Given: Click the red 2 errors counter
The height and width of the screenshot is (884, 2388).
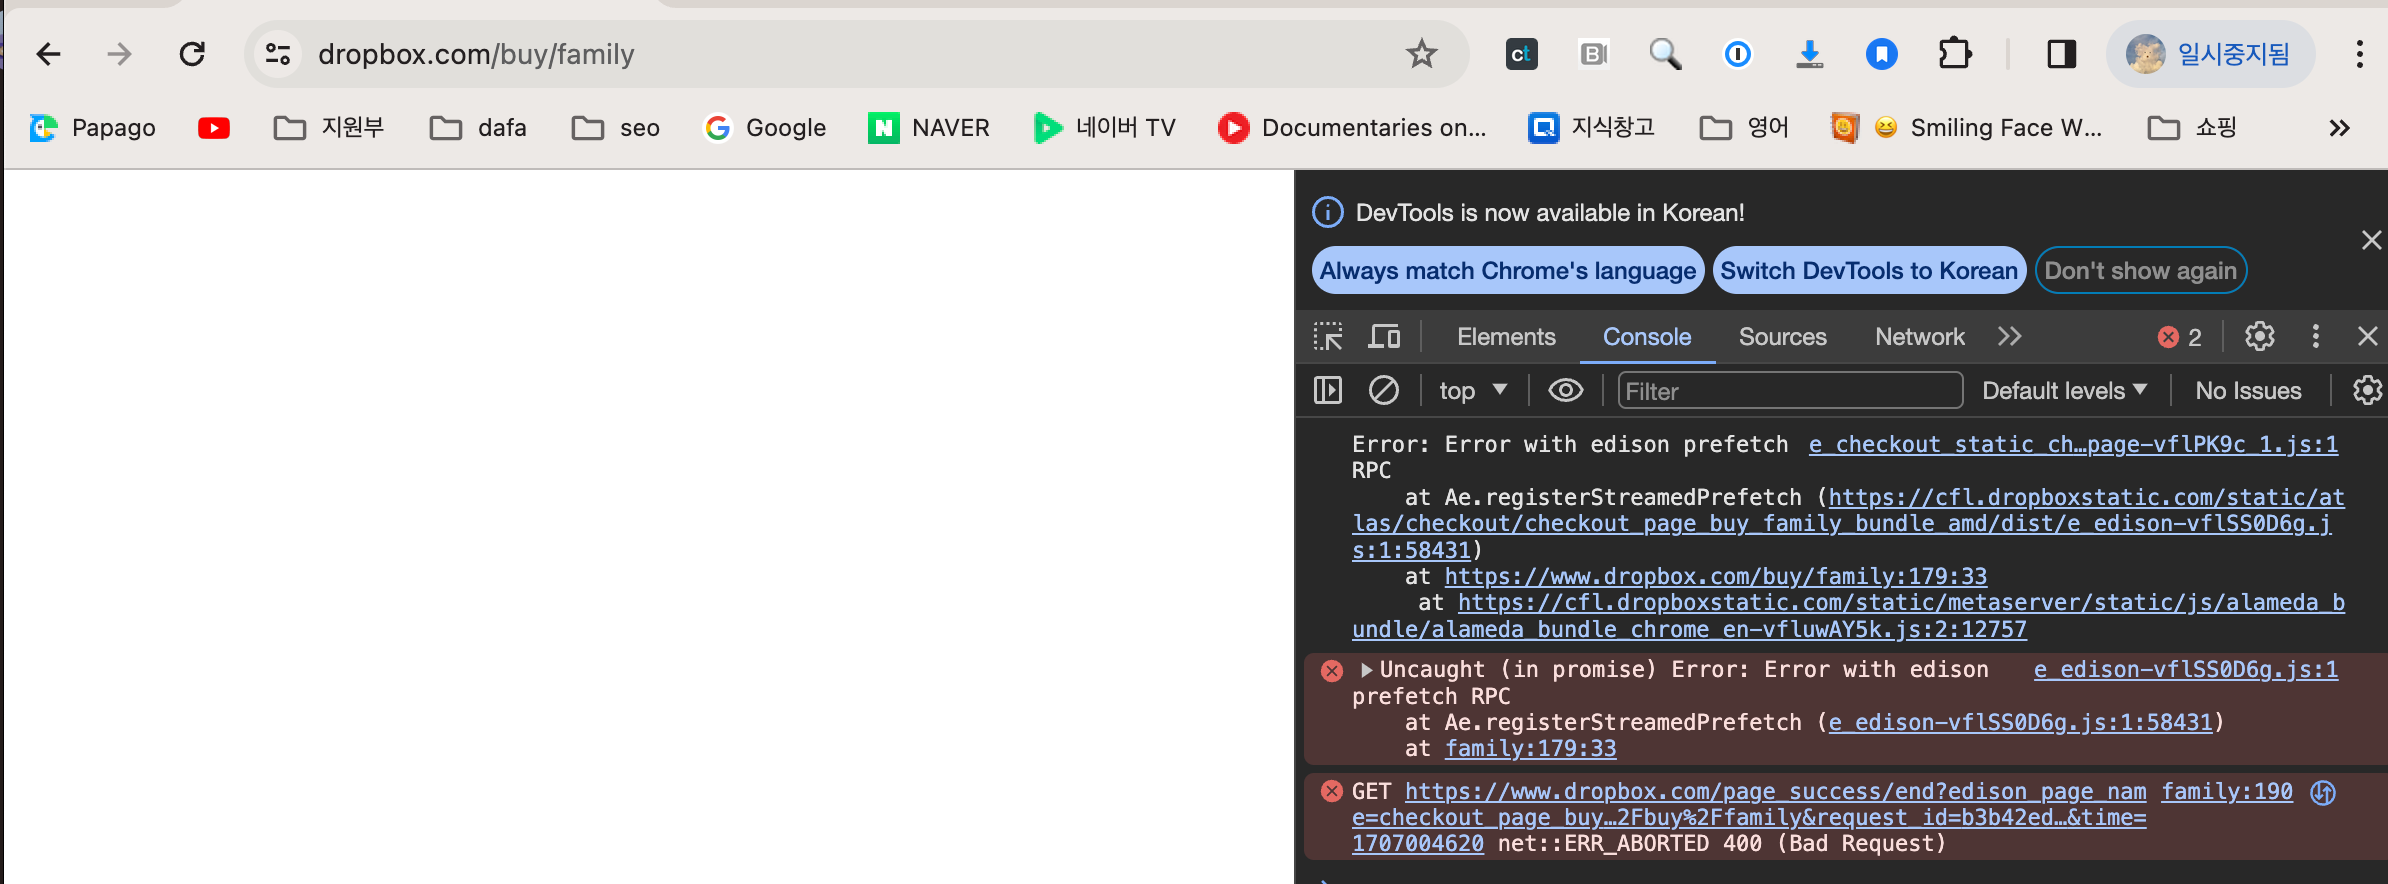Looking at the screenshot, I should 2180,337.
